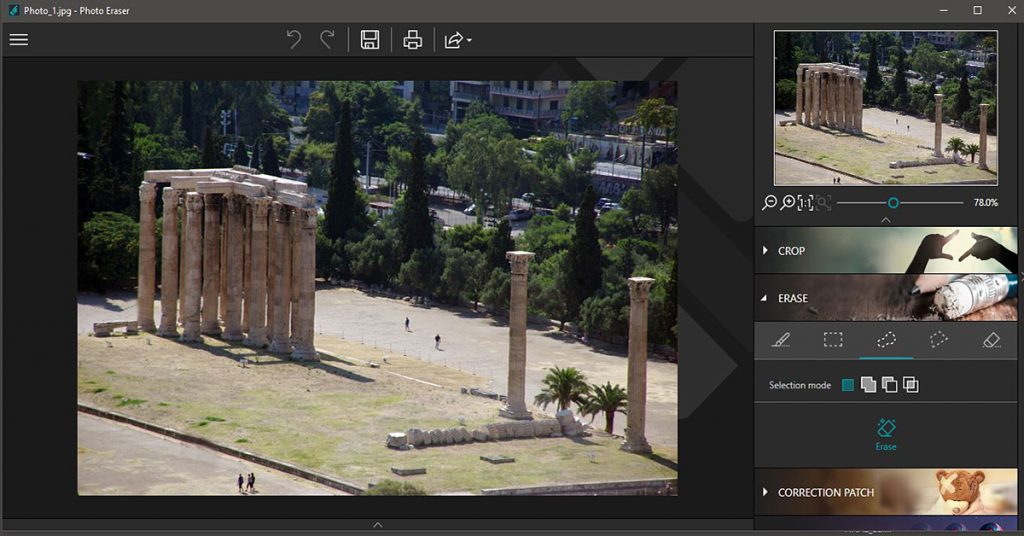Enable the intersect selection mode
This screenshot has height=536, width=1024.
[910, 385]
